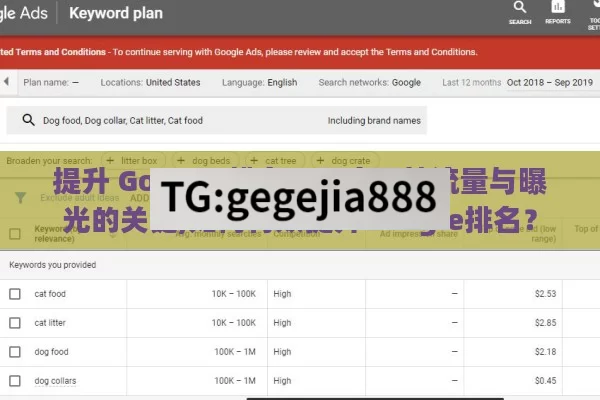Add 'cat tree' to broaden search
The image size is (600, 400).
point(276,161)
